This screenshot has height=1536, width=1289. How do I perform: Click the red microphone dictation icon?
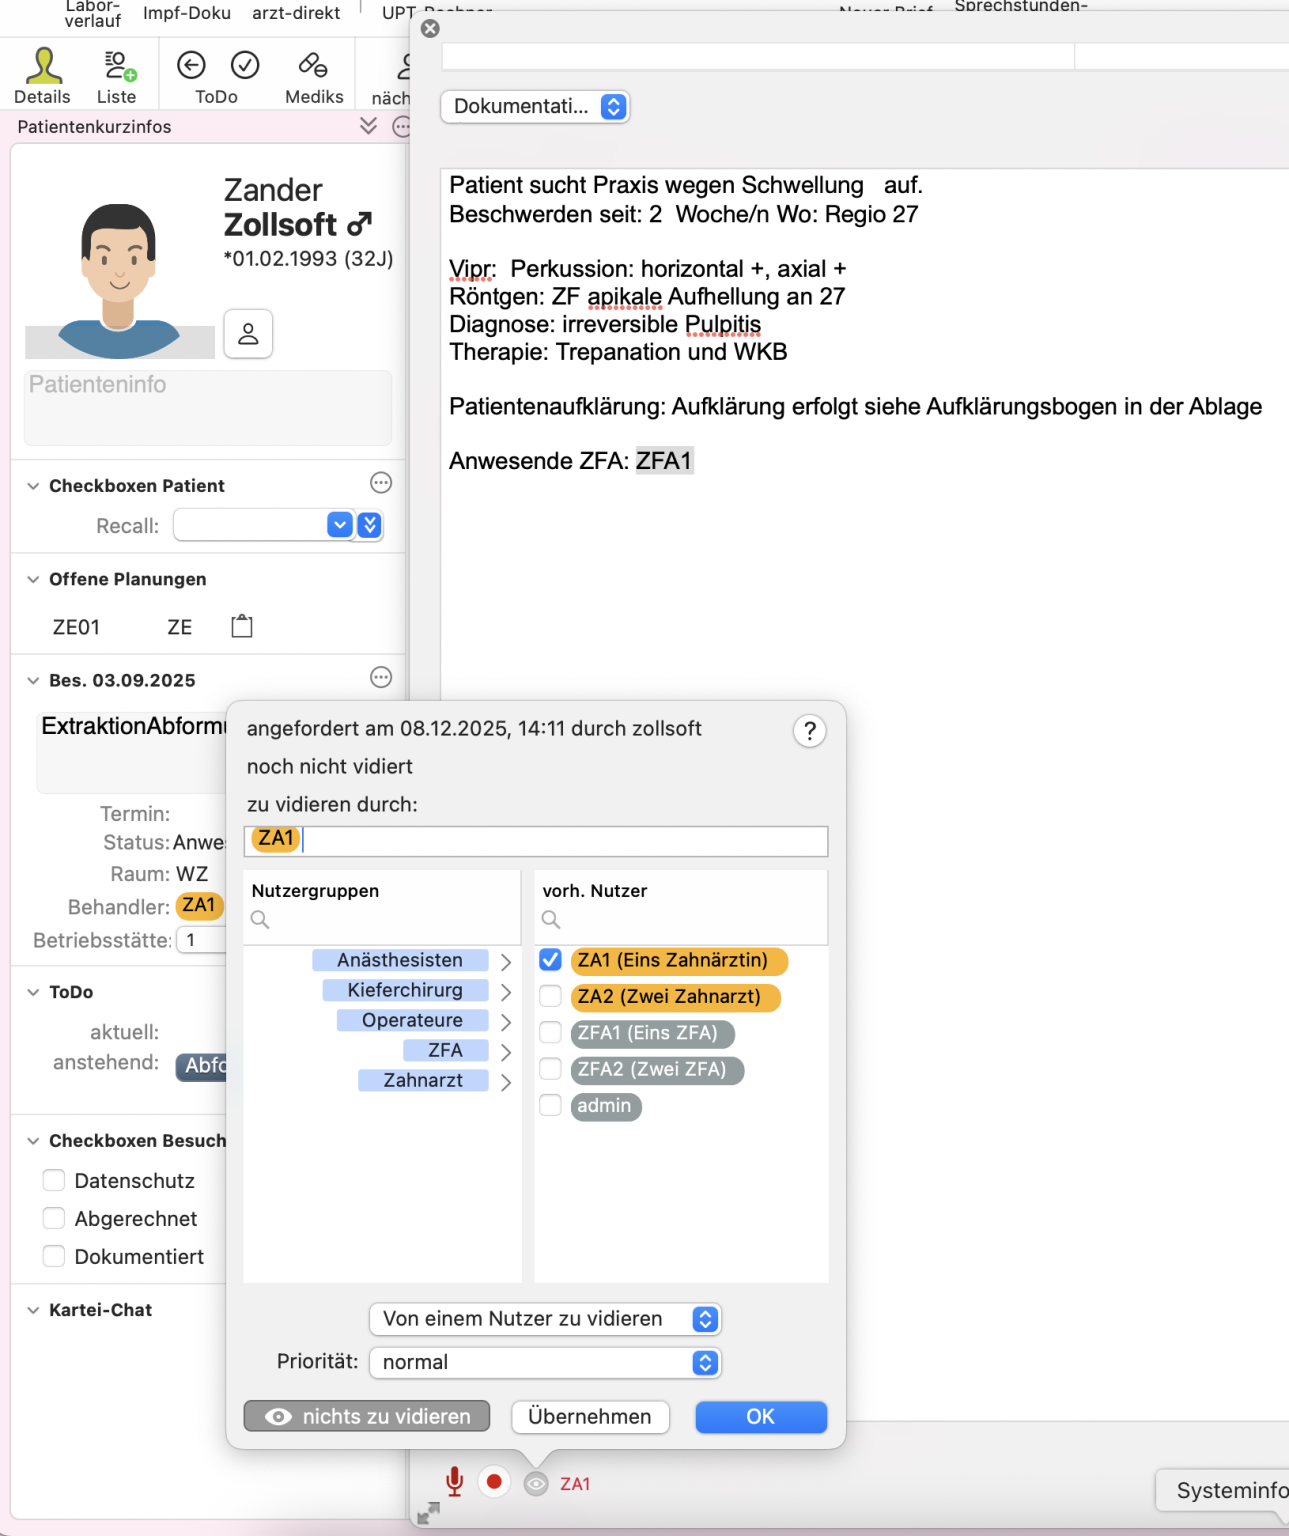coord(454,1481)
